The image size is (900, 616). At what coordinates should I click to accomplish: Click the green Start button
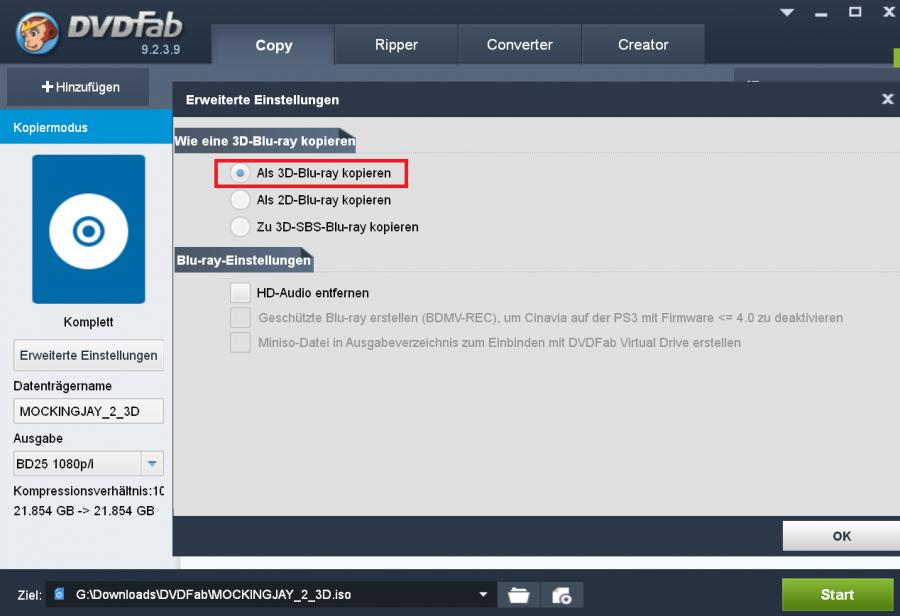(x=837, y=595)
